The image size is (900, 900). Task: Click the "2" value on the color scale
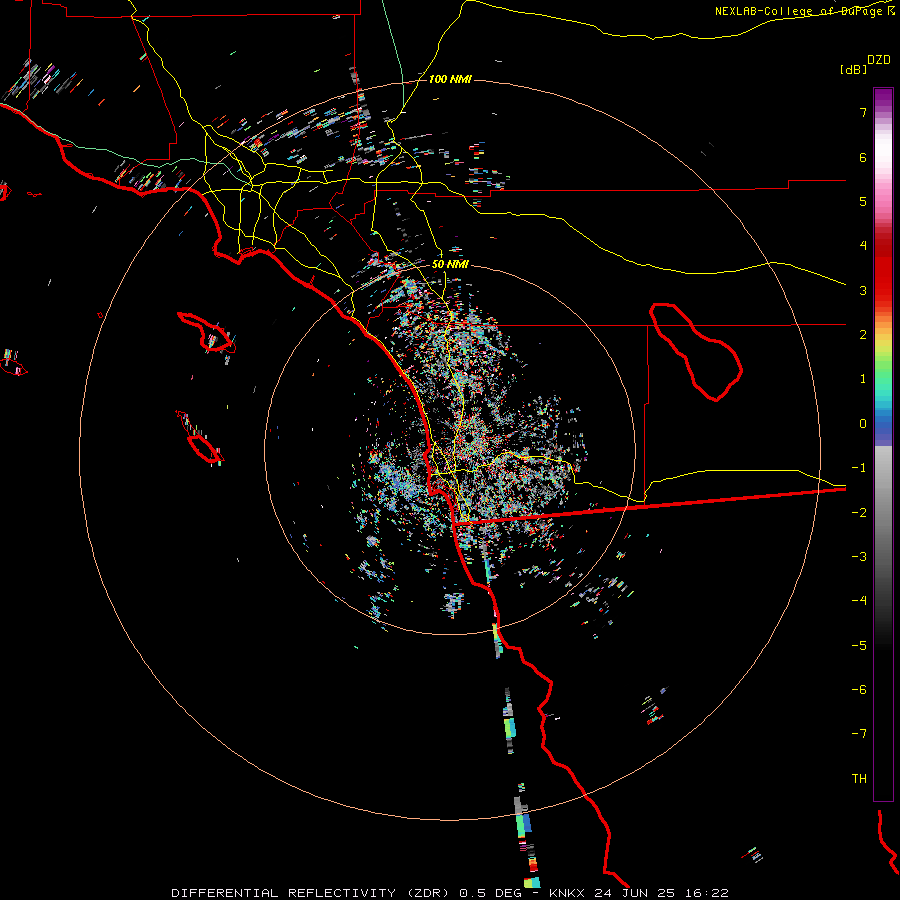863,335
